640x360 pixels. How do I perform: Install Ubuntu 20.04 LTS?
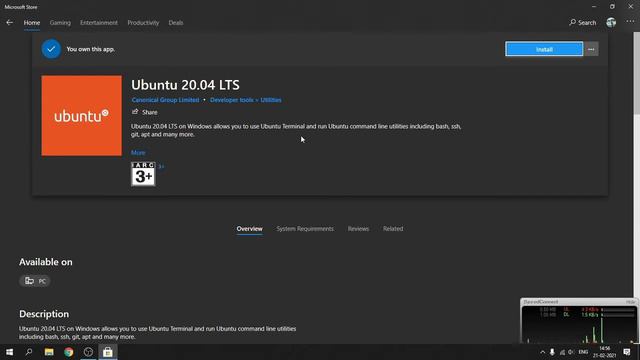point(544,49)
